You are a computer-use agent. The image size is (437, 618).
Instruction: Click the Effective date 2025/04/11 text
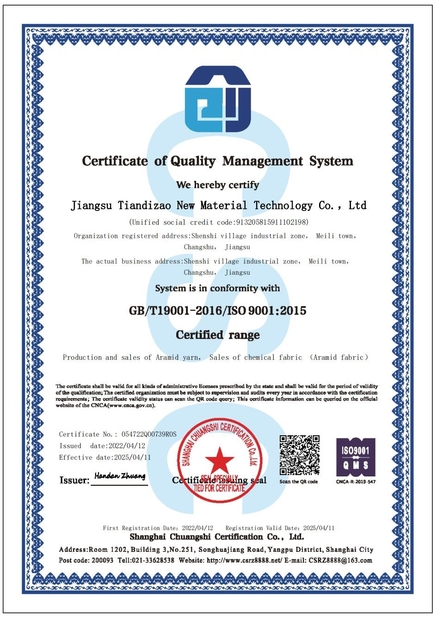click(105, 457)
